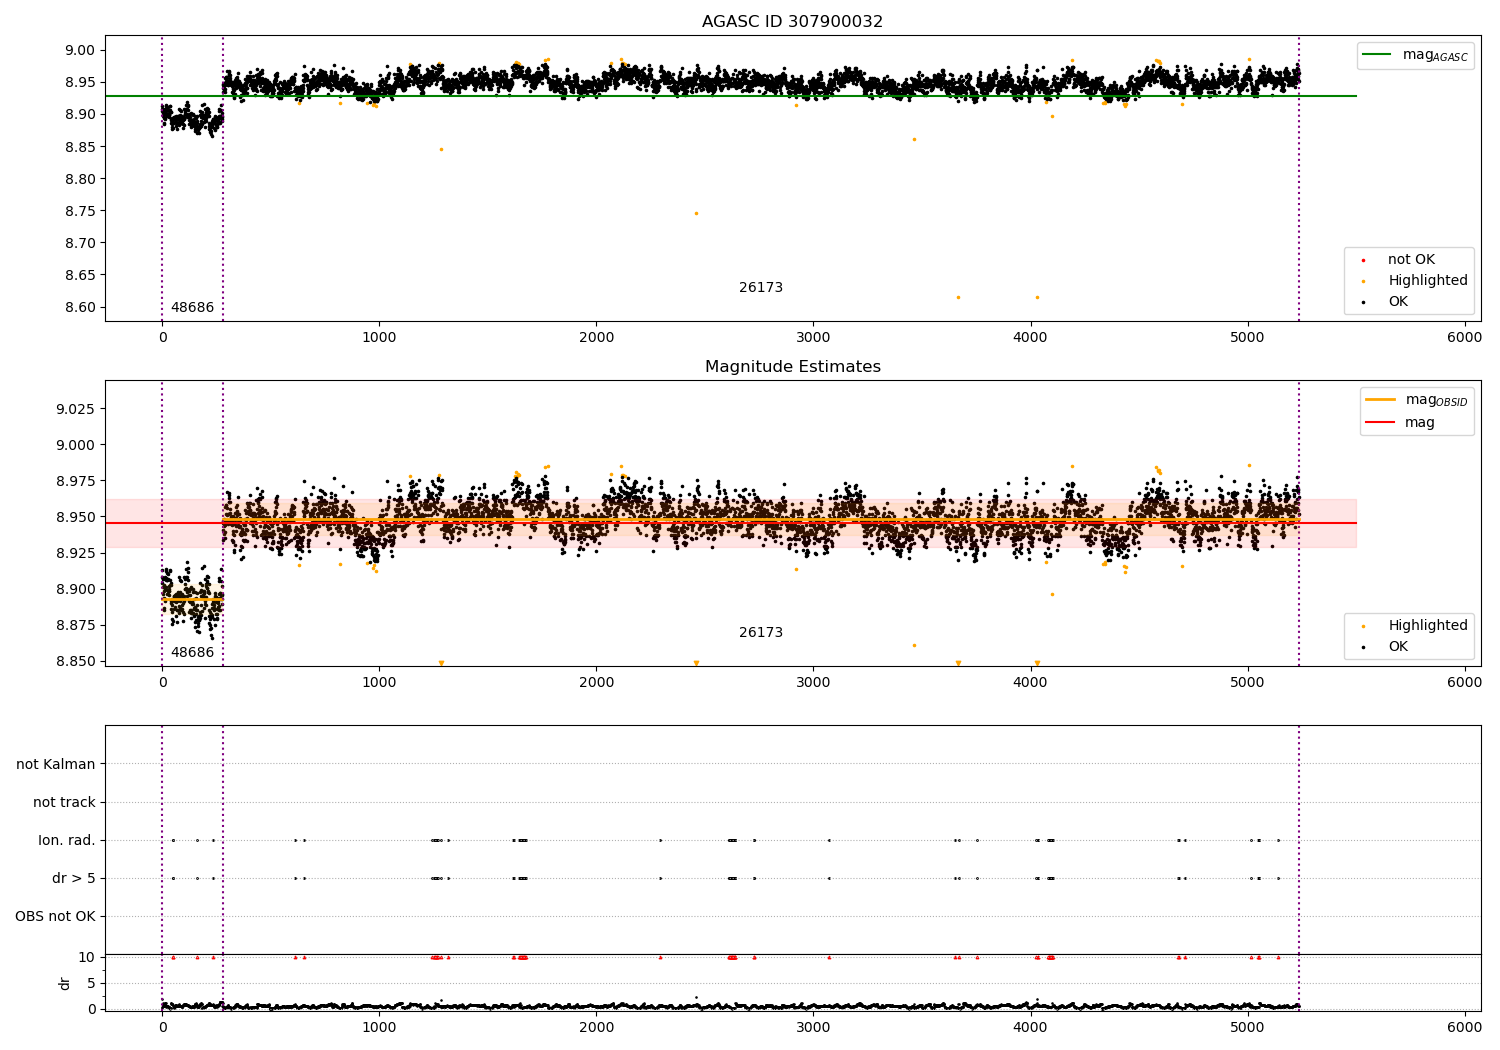
Task: Click the rotated 'dr' y-axis label
Action: click(x=65, y=983)
